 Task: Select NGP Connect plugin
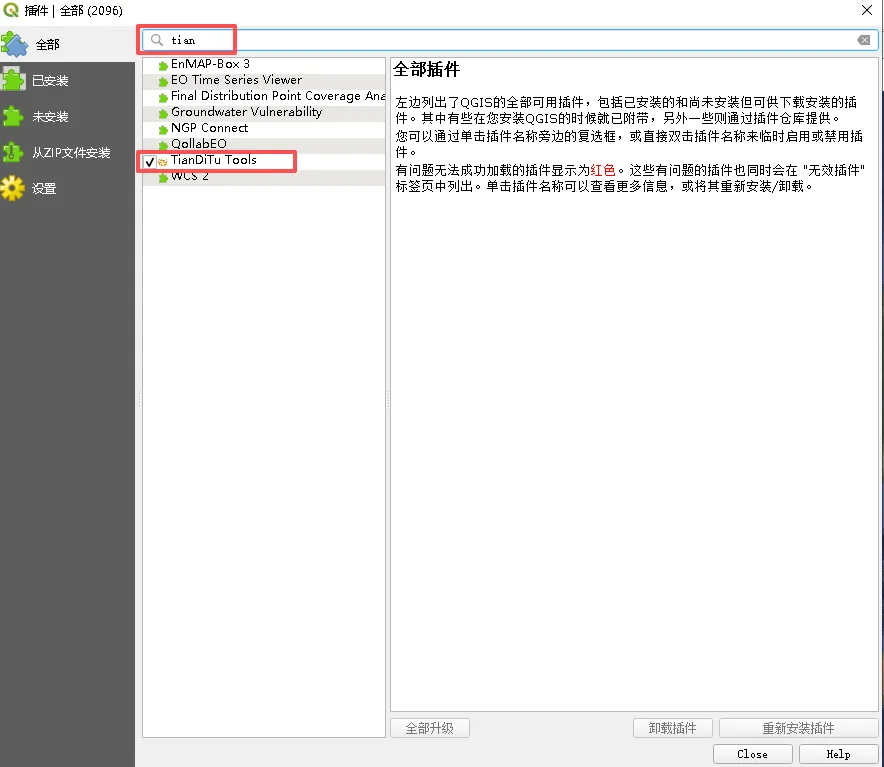click(x=264, y=128)
